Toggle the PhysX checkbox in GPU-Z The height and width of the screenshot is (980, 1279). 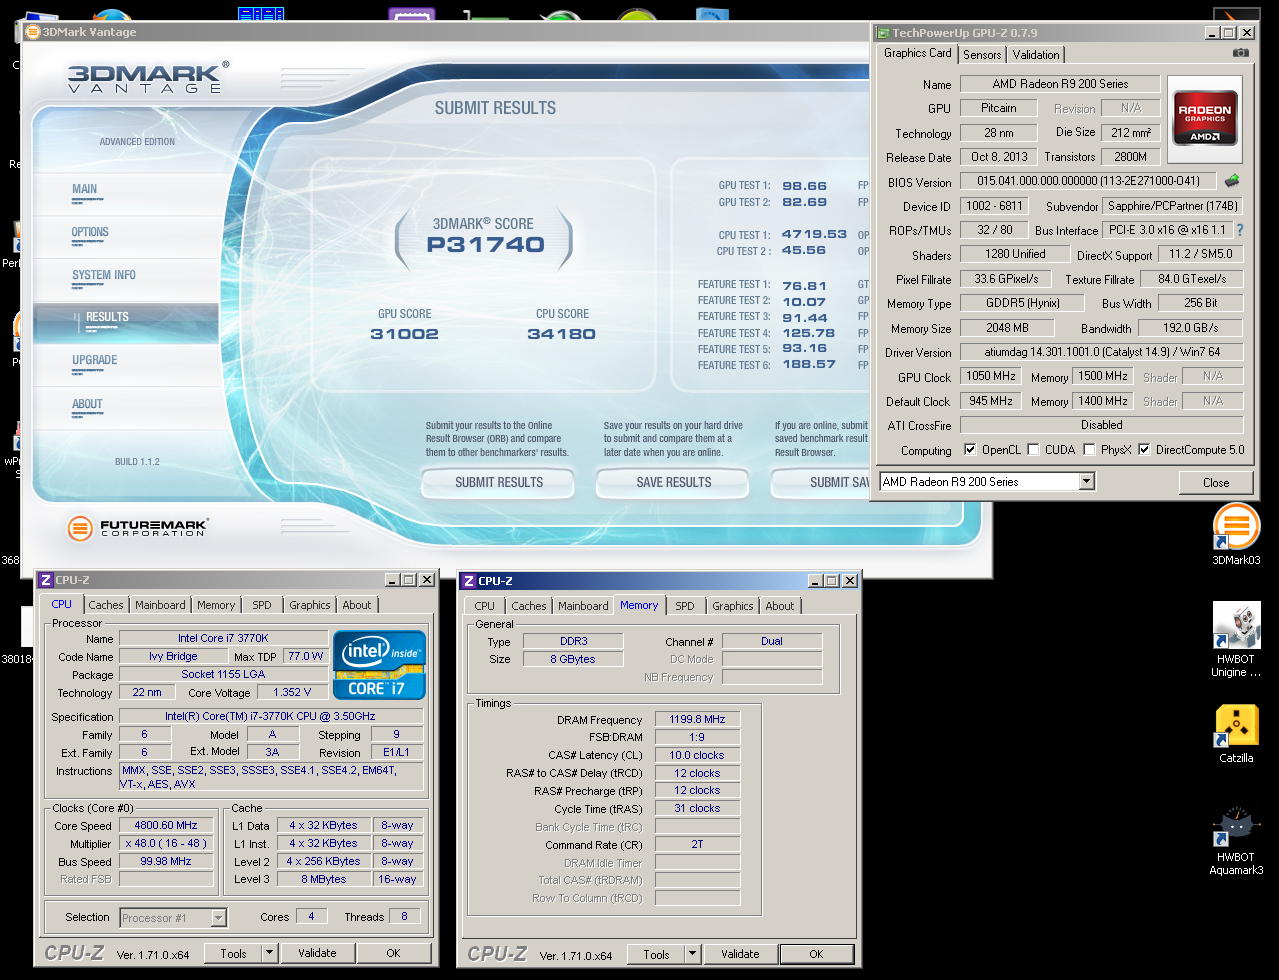(x=1089, y=450)
